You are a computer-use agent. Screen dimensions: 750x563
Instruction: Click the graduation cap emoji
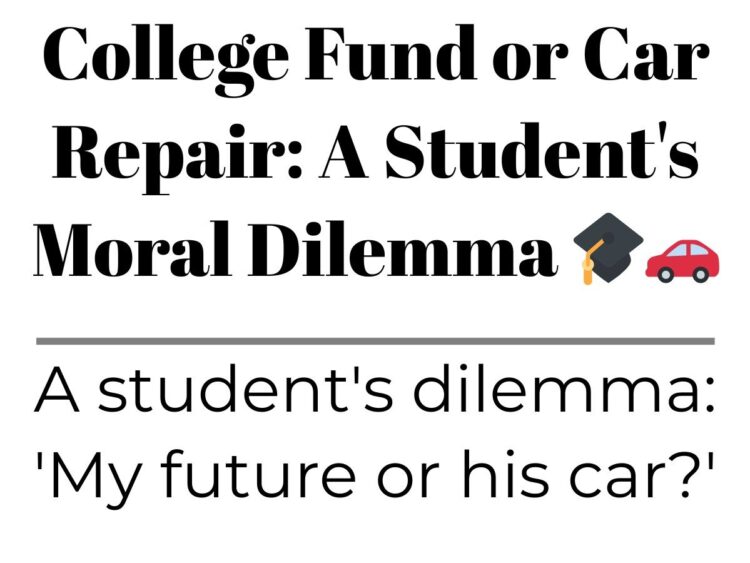(608, 248)
